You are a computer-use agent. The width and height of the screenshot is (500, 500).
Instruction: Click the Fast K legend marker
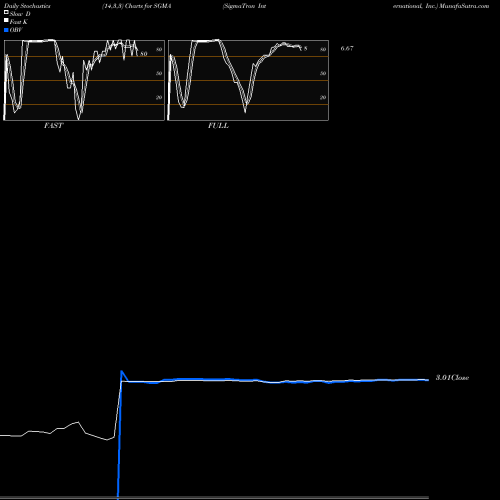click(x=6, y=21)
